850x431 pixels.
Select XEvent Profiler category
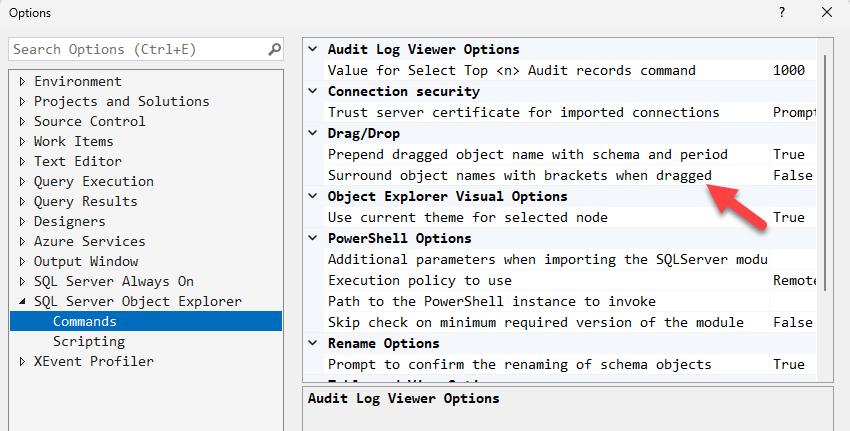click(94, 362)
